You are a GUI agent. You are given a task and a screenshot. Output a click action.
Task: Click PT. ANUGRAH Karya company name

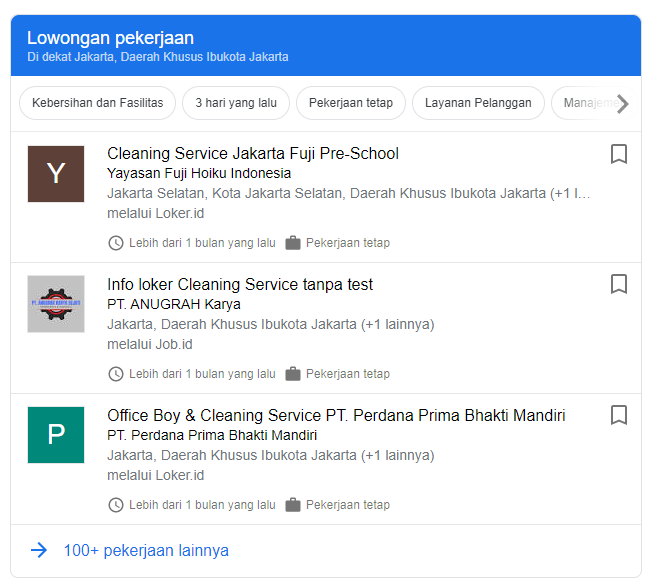point(174,304)
